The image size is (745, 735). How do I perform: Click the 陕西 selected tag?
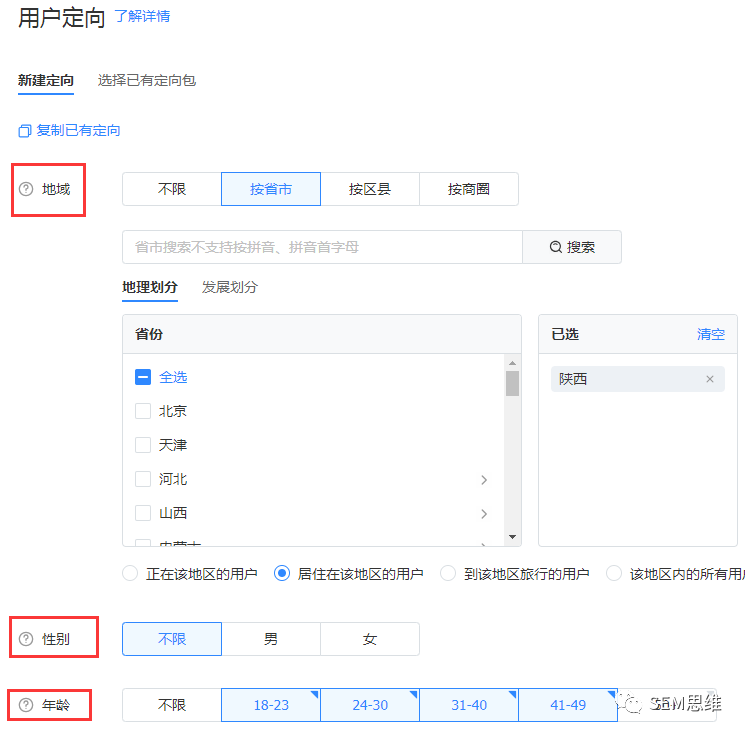pyautogui.click(x=638, y=379)
